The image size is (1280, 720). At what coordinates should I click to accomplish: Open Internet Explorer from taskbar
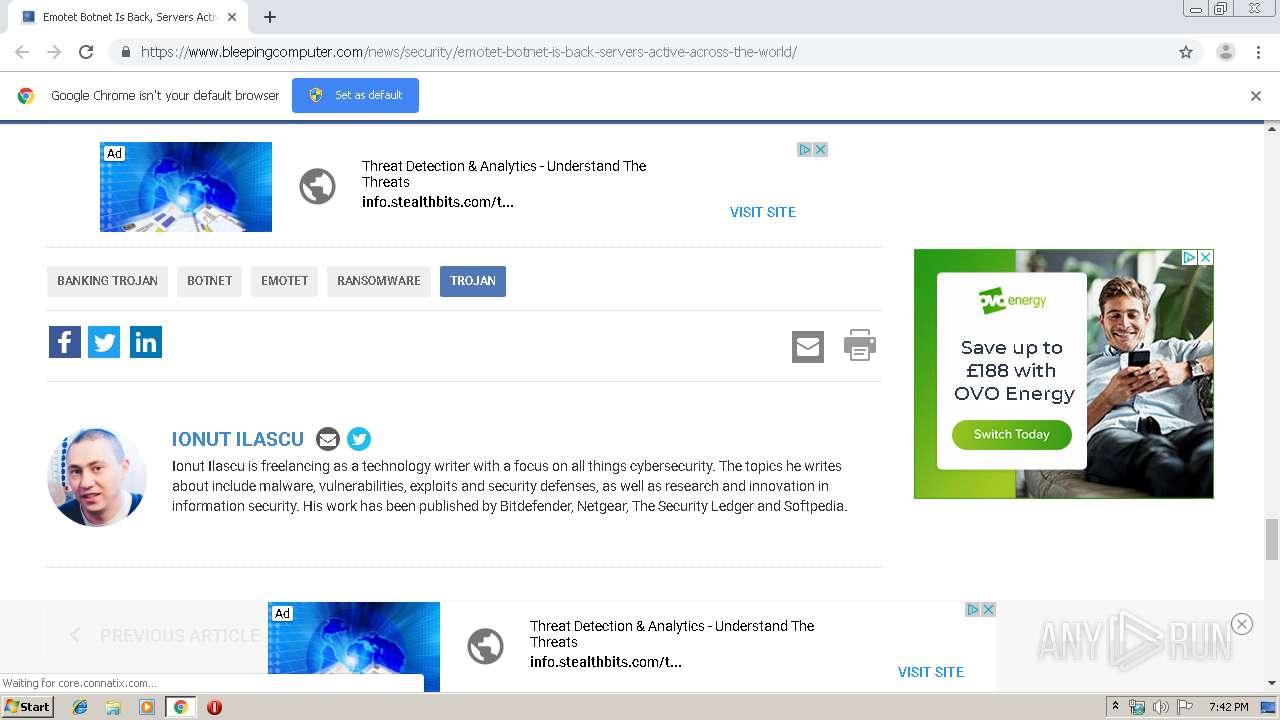coord(80,707)
